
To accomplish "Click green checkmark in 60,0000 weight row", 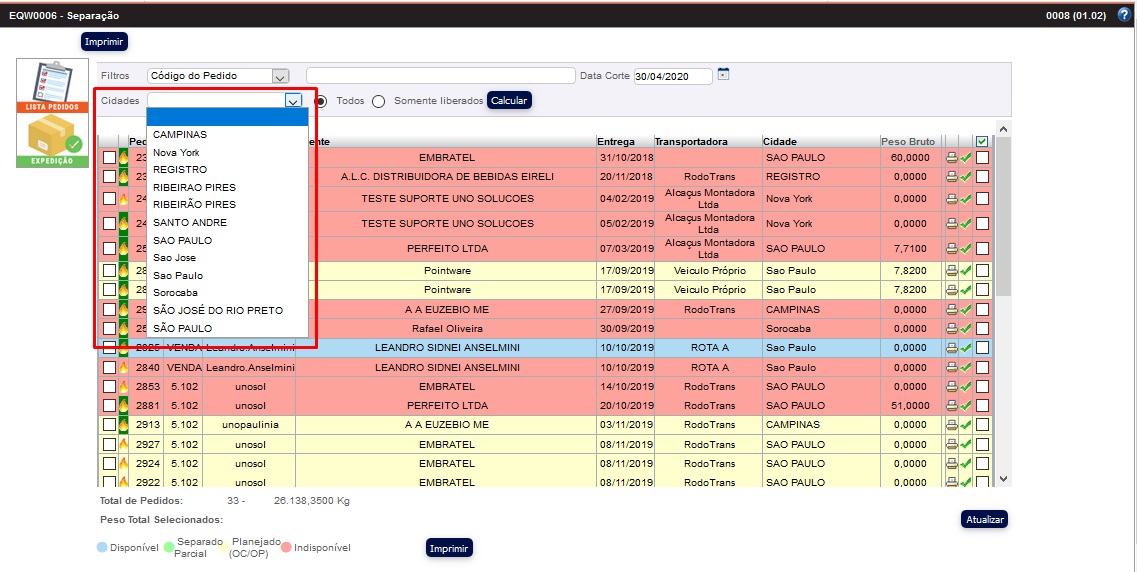I will [966, 158].
